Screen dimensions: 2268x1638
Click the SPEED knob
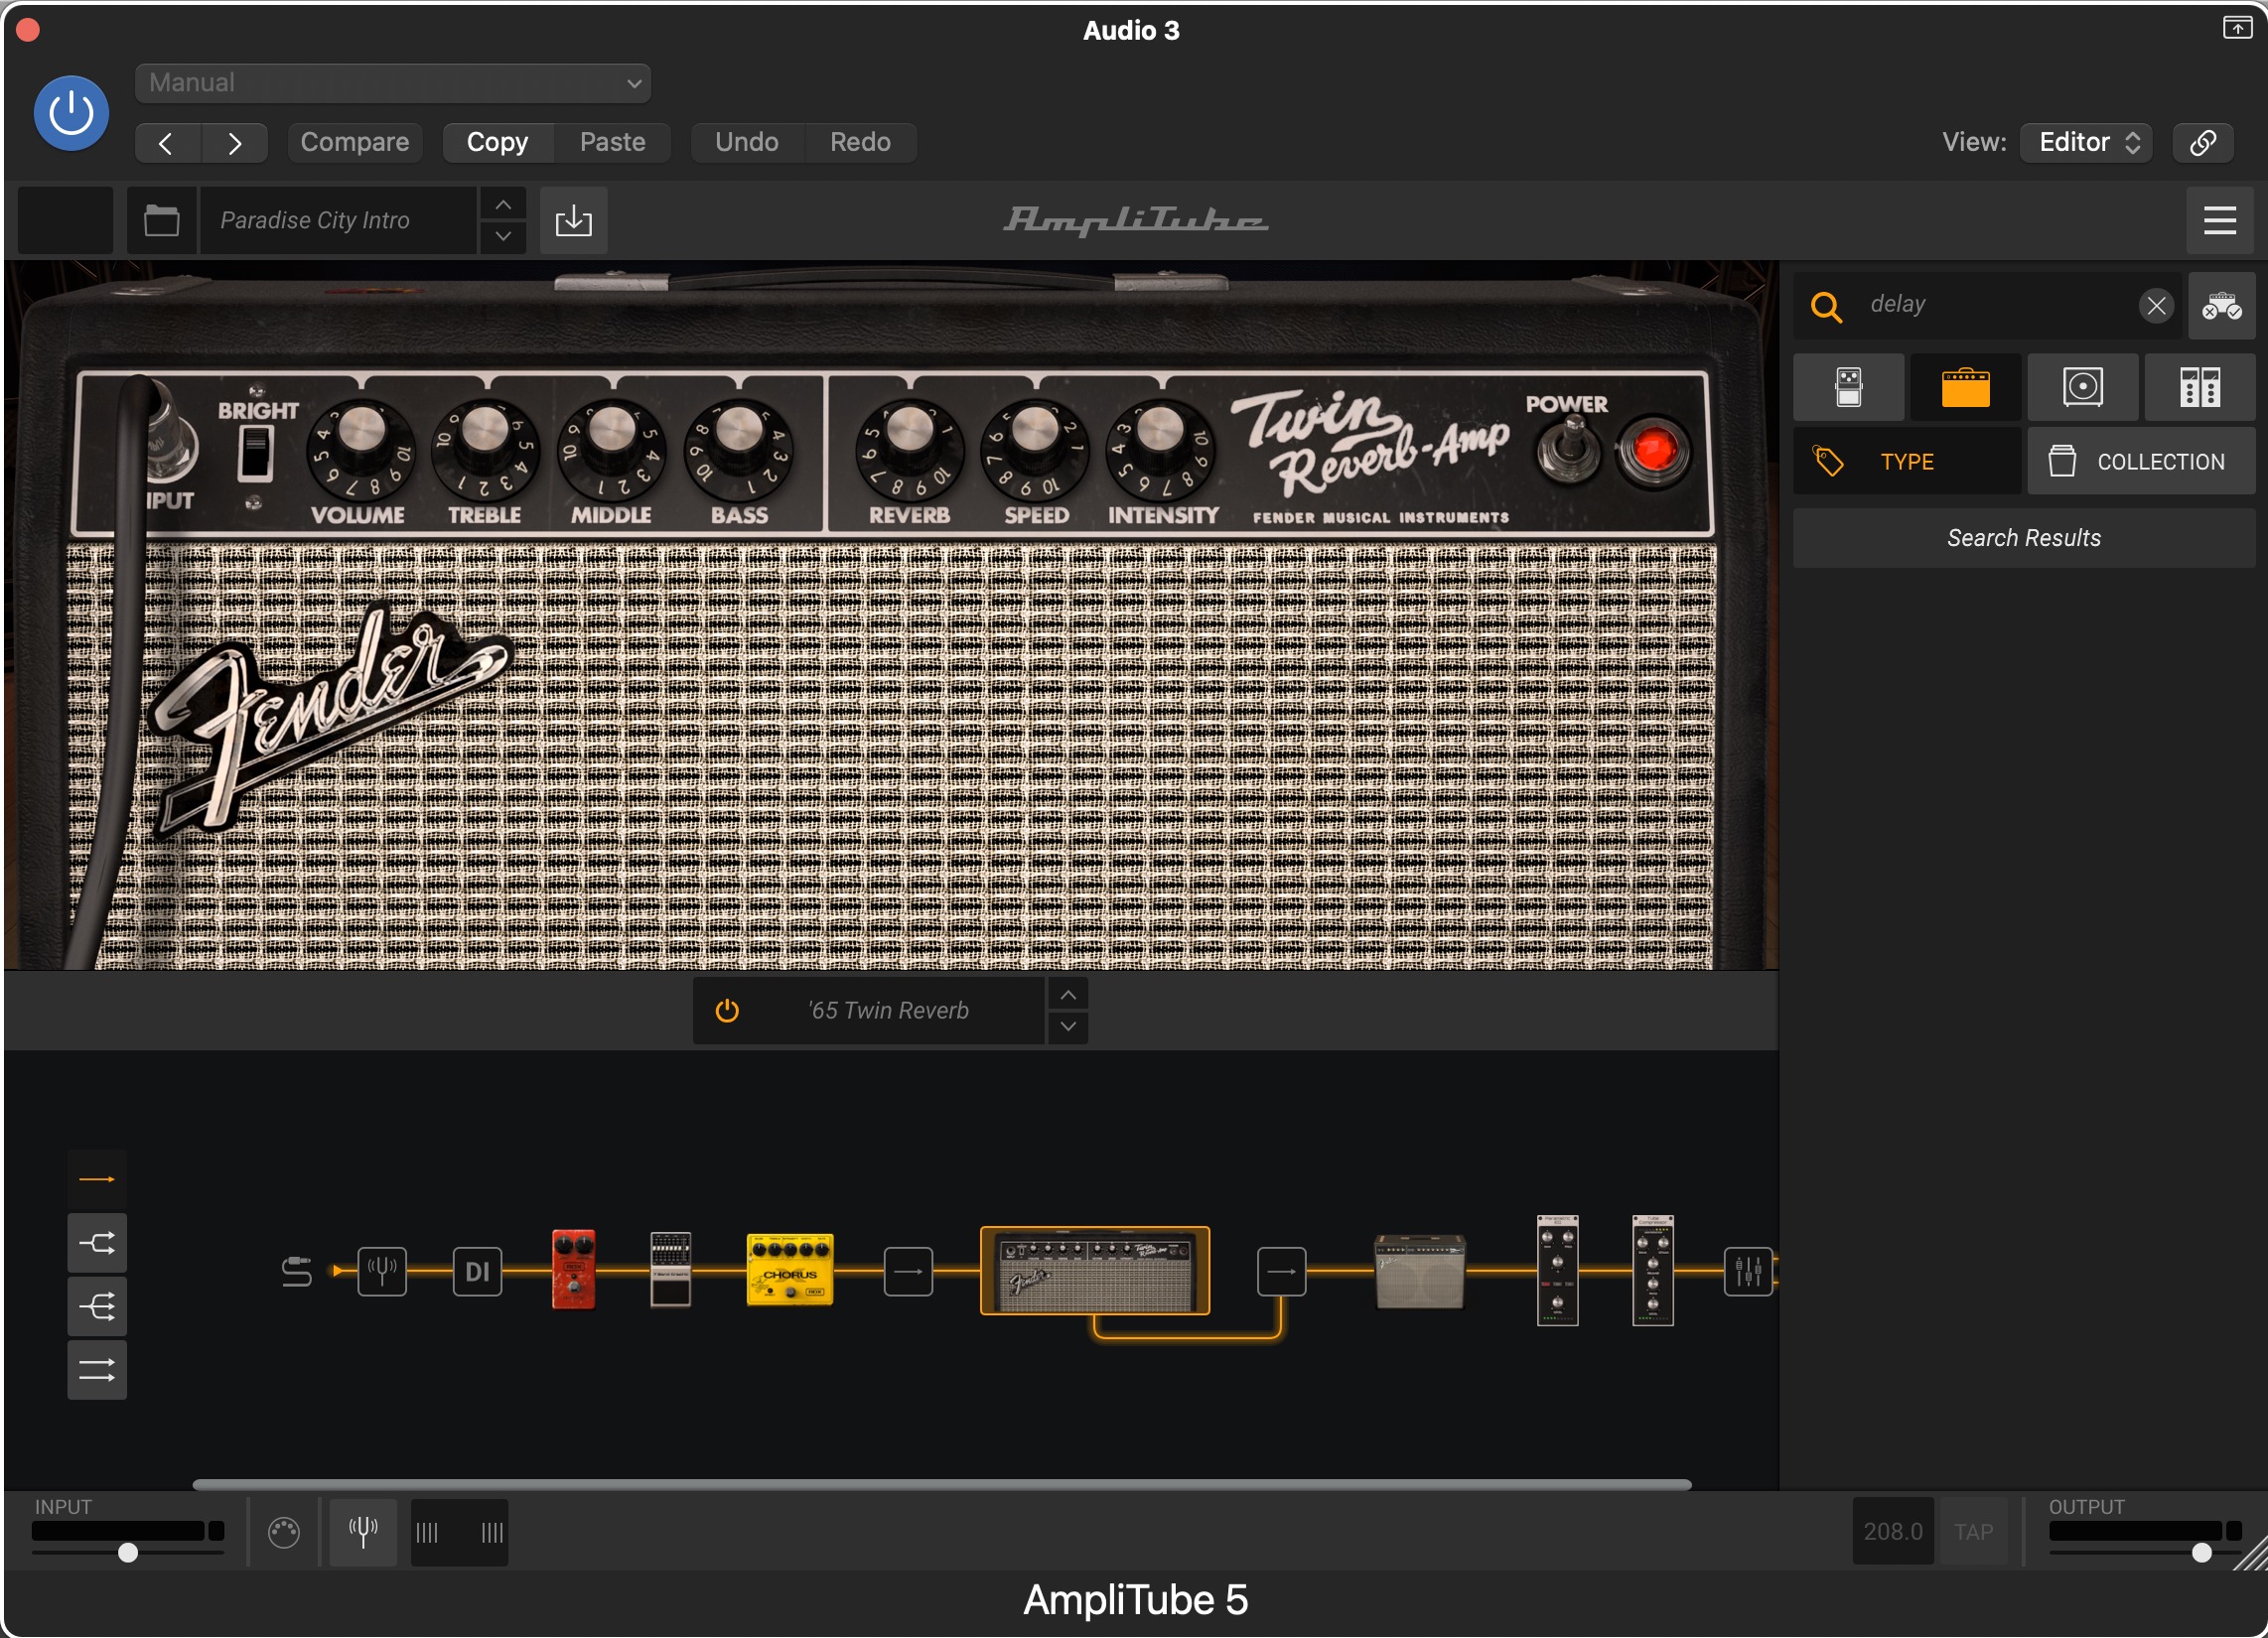[1035, 448]
